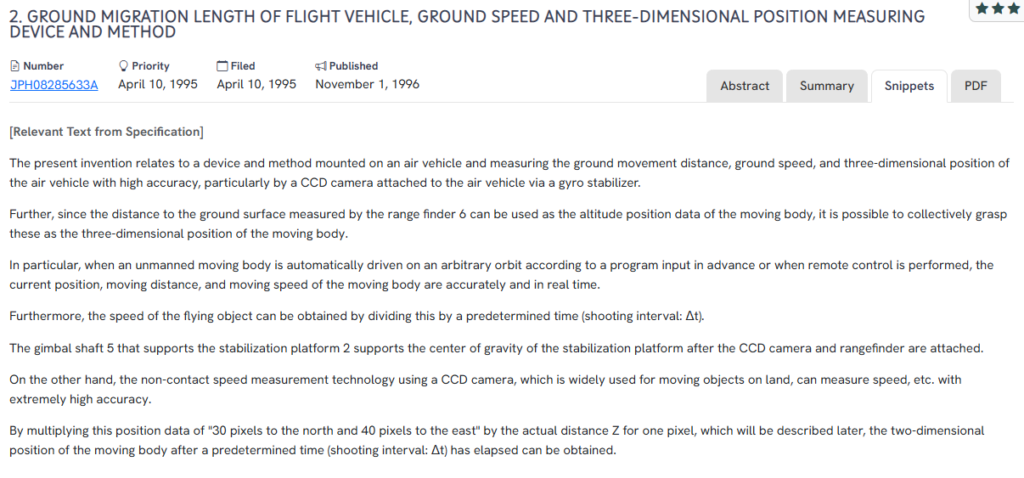
Task: Click the middle star in the rating
Action: tap(998, 9)
